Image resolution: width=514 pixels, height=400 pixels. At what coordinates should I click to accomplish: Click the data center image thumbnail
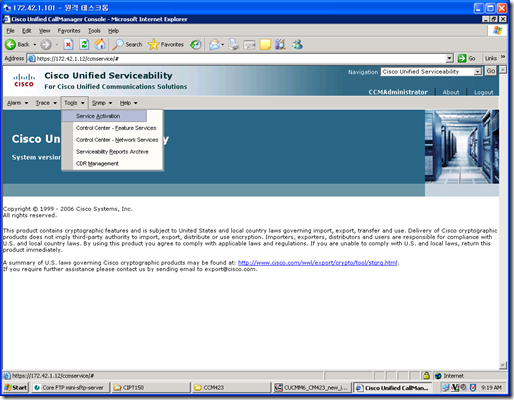pyautogui.click(x=462, y=147)
